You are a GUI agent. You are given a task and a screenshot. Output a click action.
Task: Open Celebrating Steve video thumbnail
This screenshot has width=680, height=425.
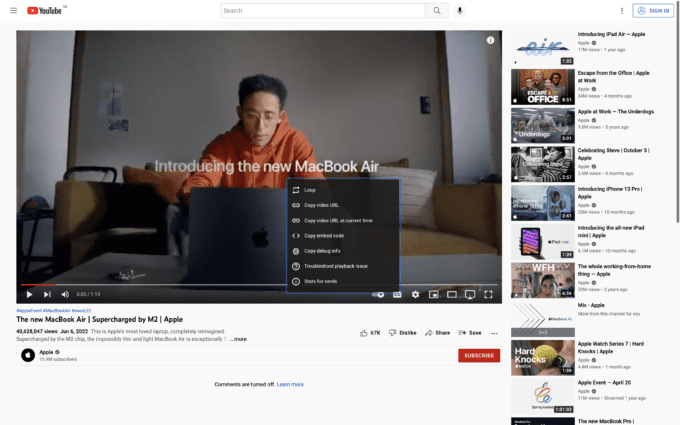(x=543, y=164)
